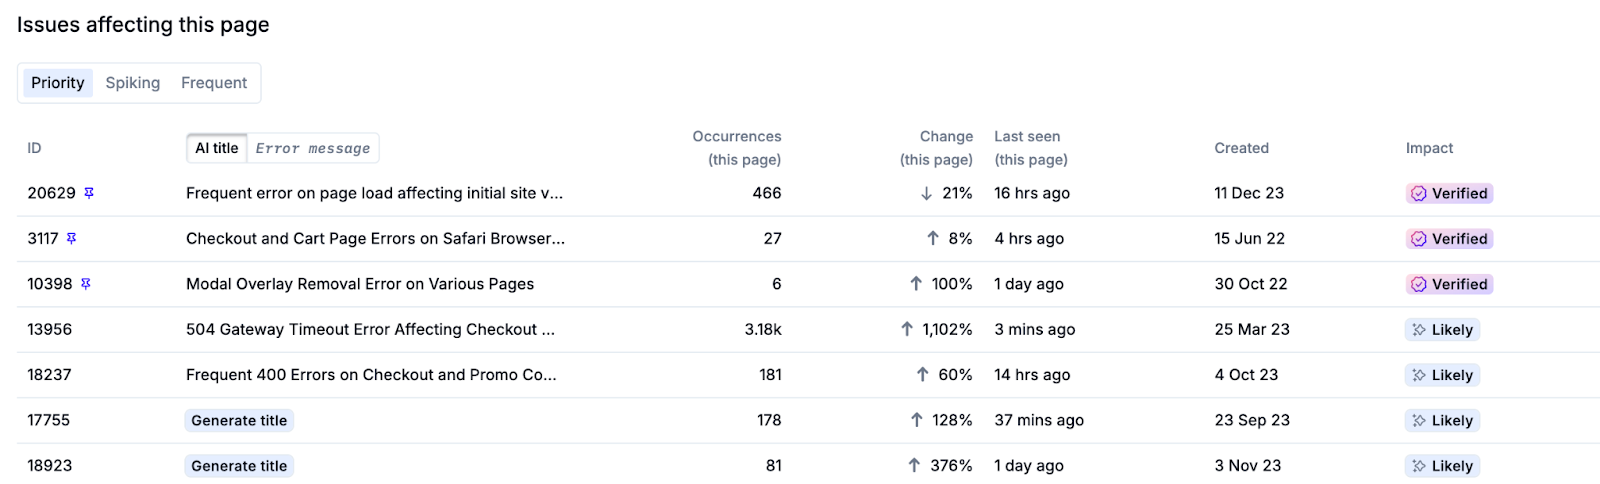Click Verified badge on issue 20629

click(x=1449, y=194)
